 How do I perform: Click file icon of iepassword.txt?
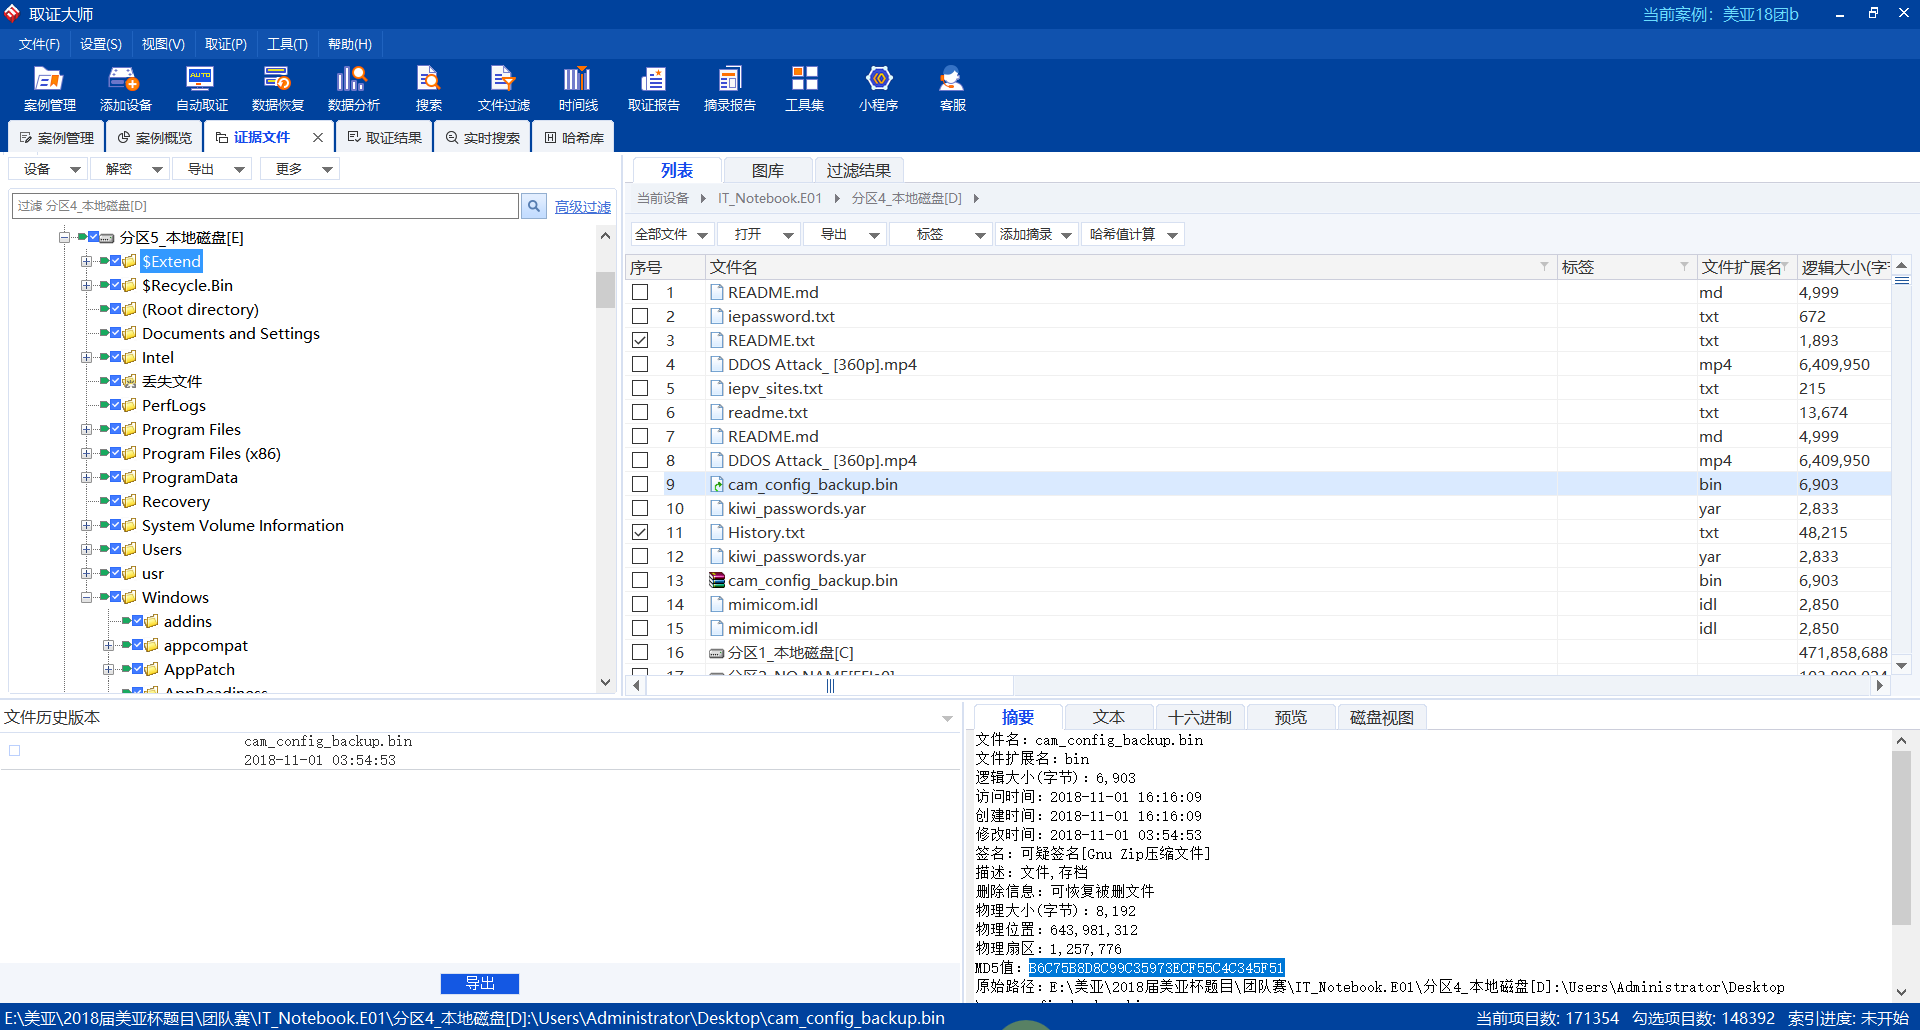tap(716, 316)
